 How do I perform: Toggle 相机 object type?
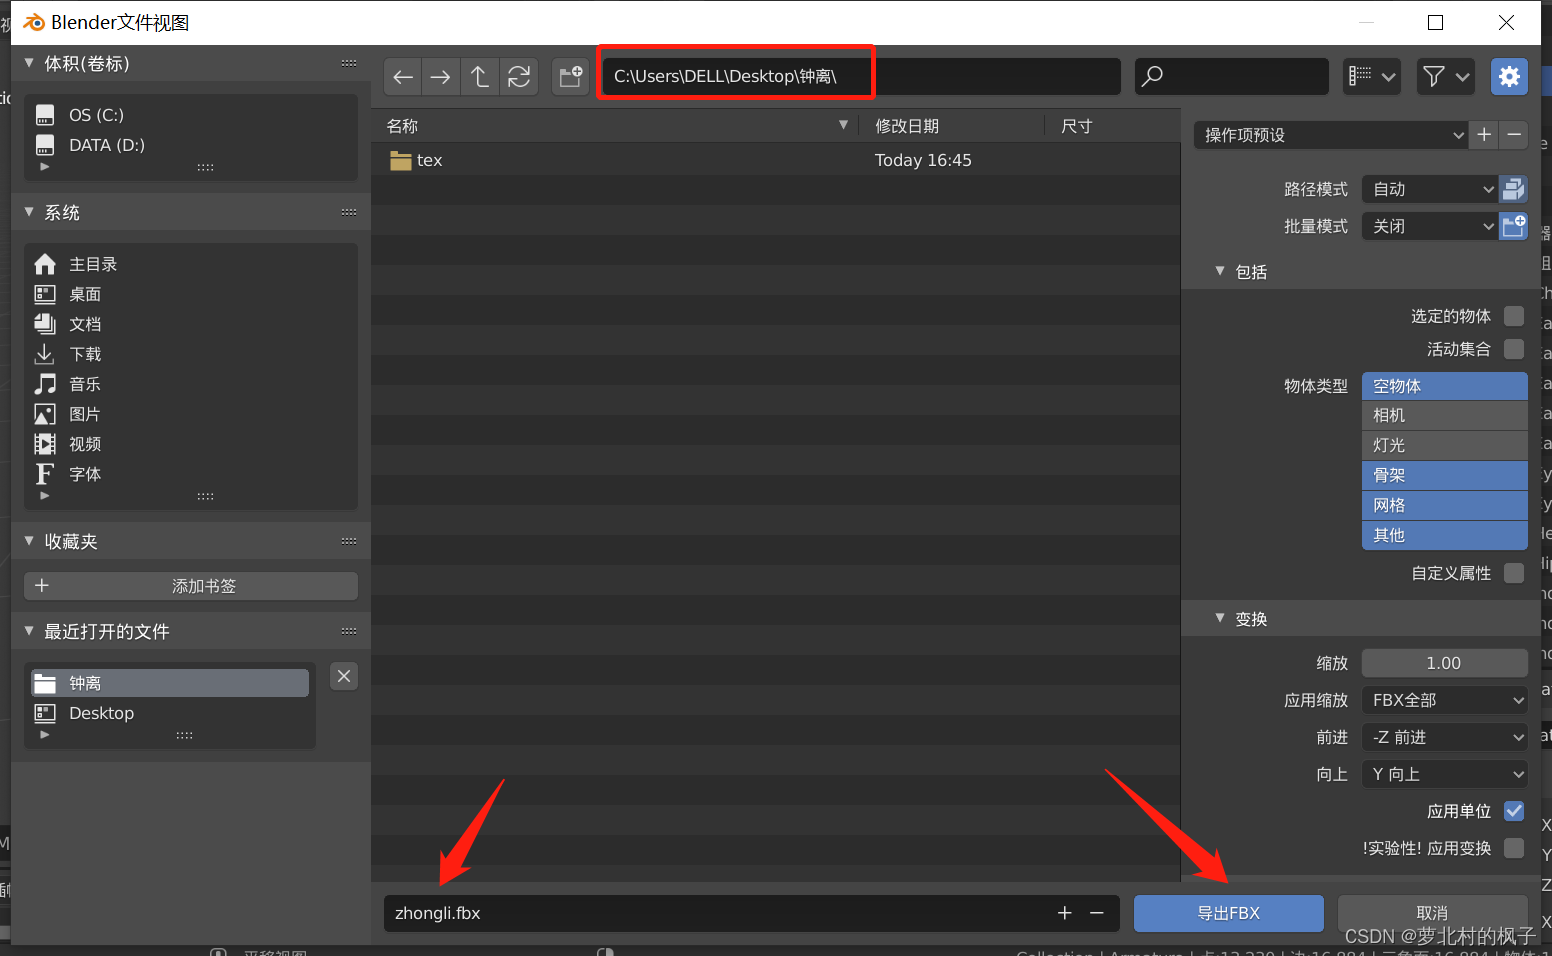click(1445, 415)
